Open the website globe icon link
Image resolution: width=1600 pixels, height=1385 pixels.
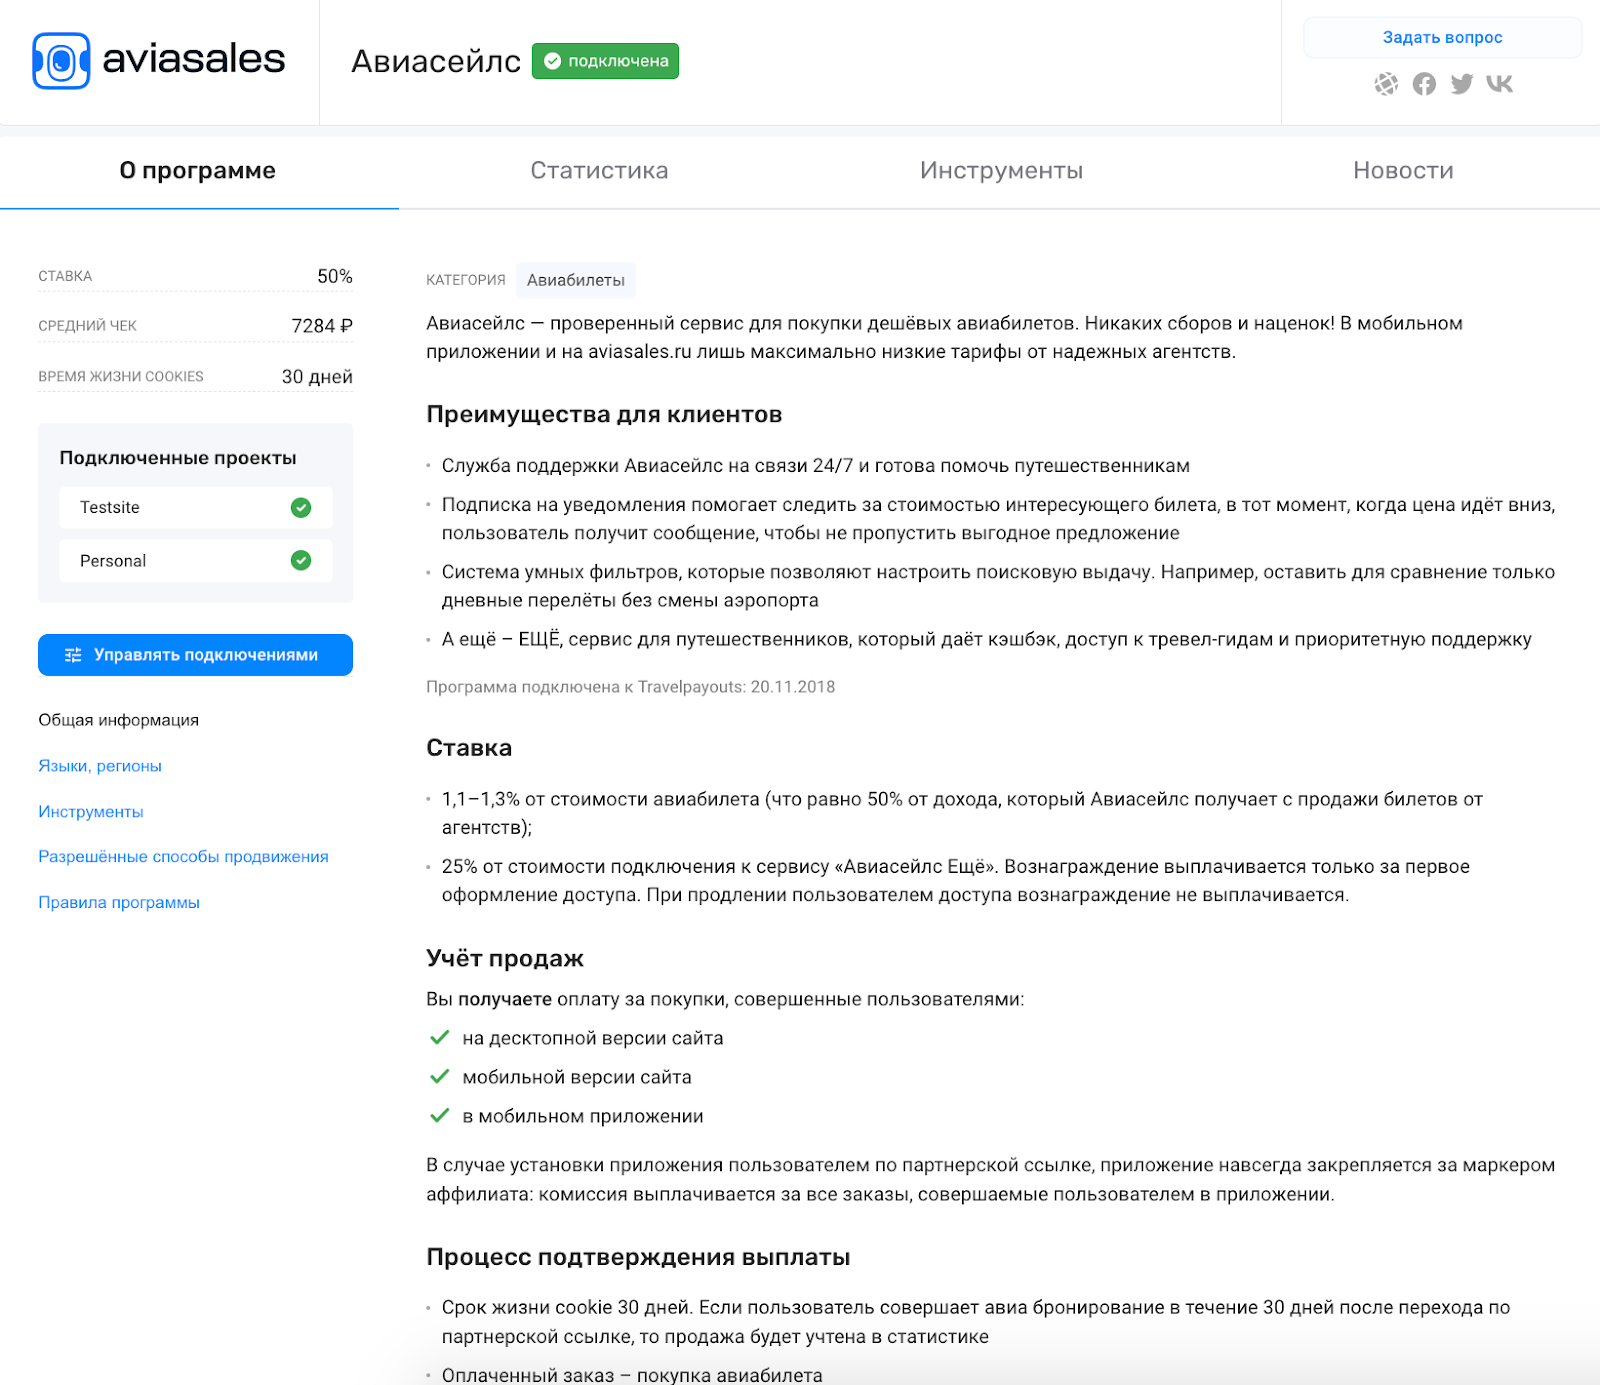(x=1386, y=84)
